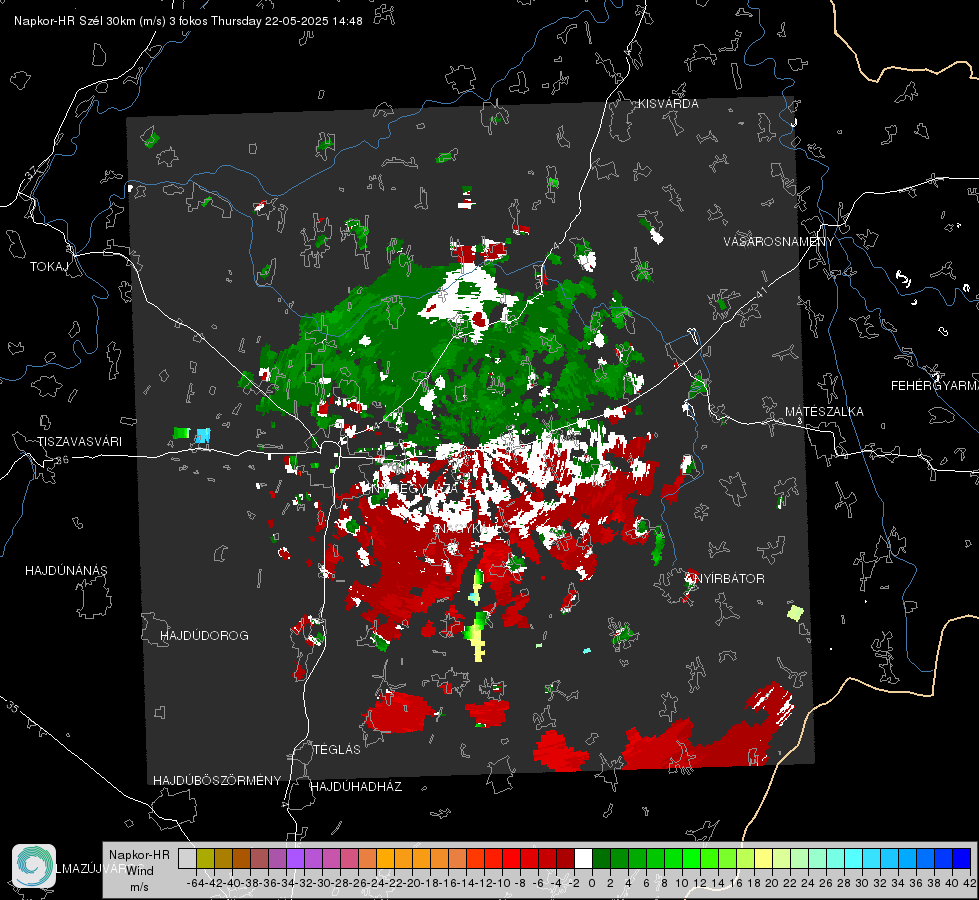Click the TOKAJ city label

pyautogui.click(x=49, y=267)
